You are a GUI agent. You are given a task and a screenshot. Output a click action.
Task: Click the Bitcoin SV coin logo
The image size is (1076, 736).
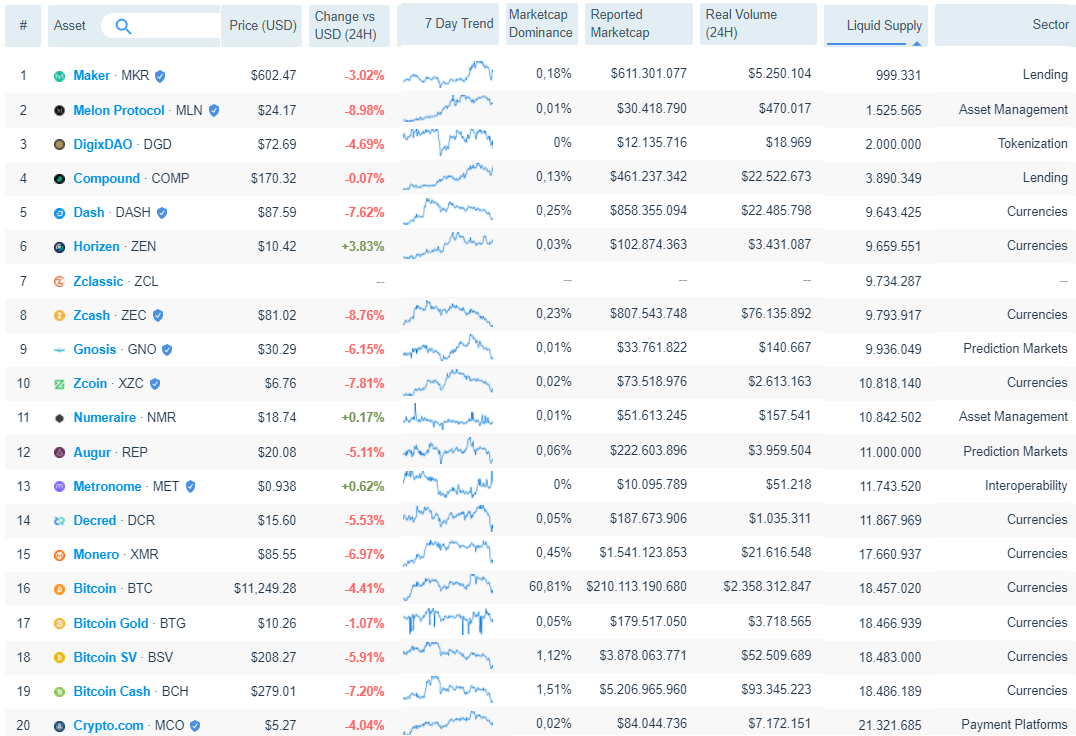point(60,658)
